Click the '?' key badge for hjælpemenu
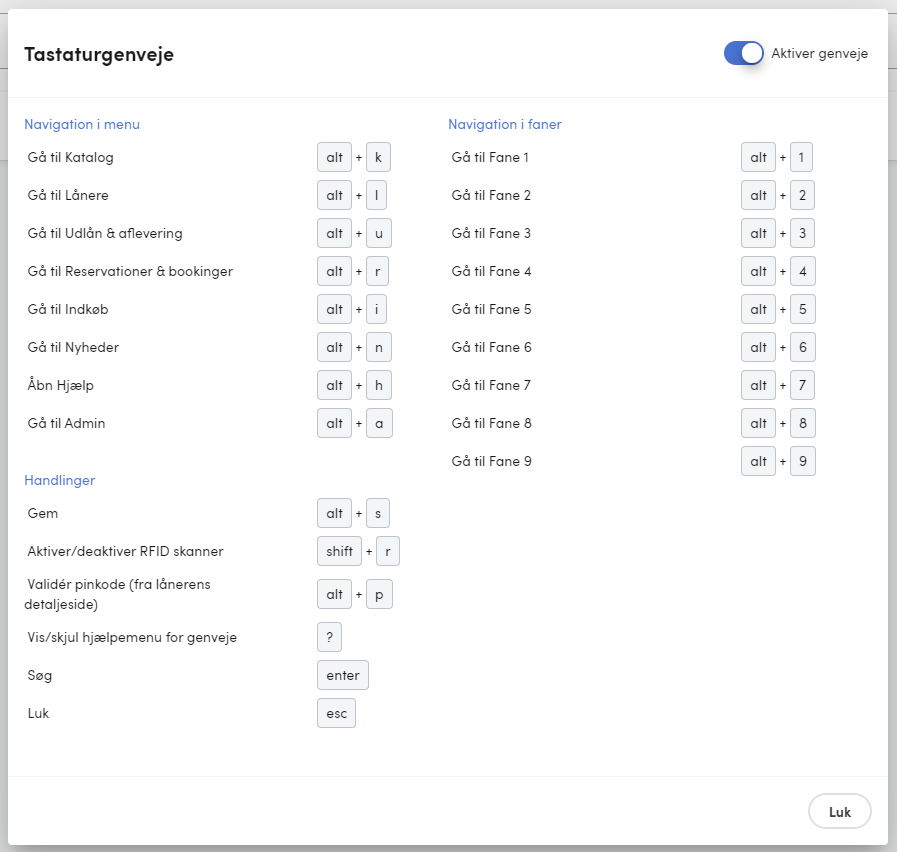897x852 pixels. (330, 637)
